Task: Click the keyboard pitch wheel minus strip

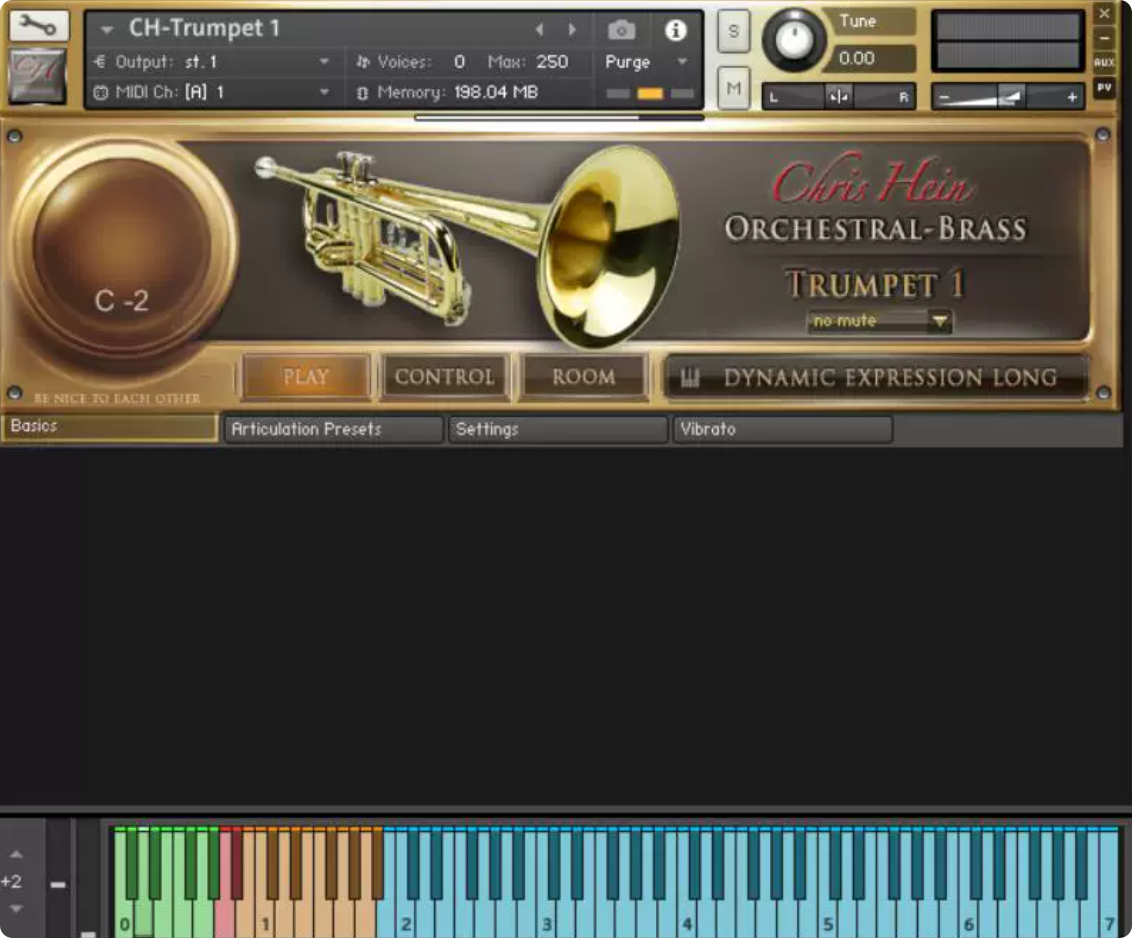Action: pyautogui.click(x=58, y=884)
